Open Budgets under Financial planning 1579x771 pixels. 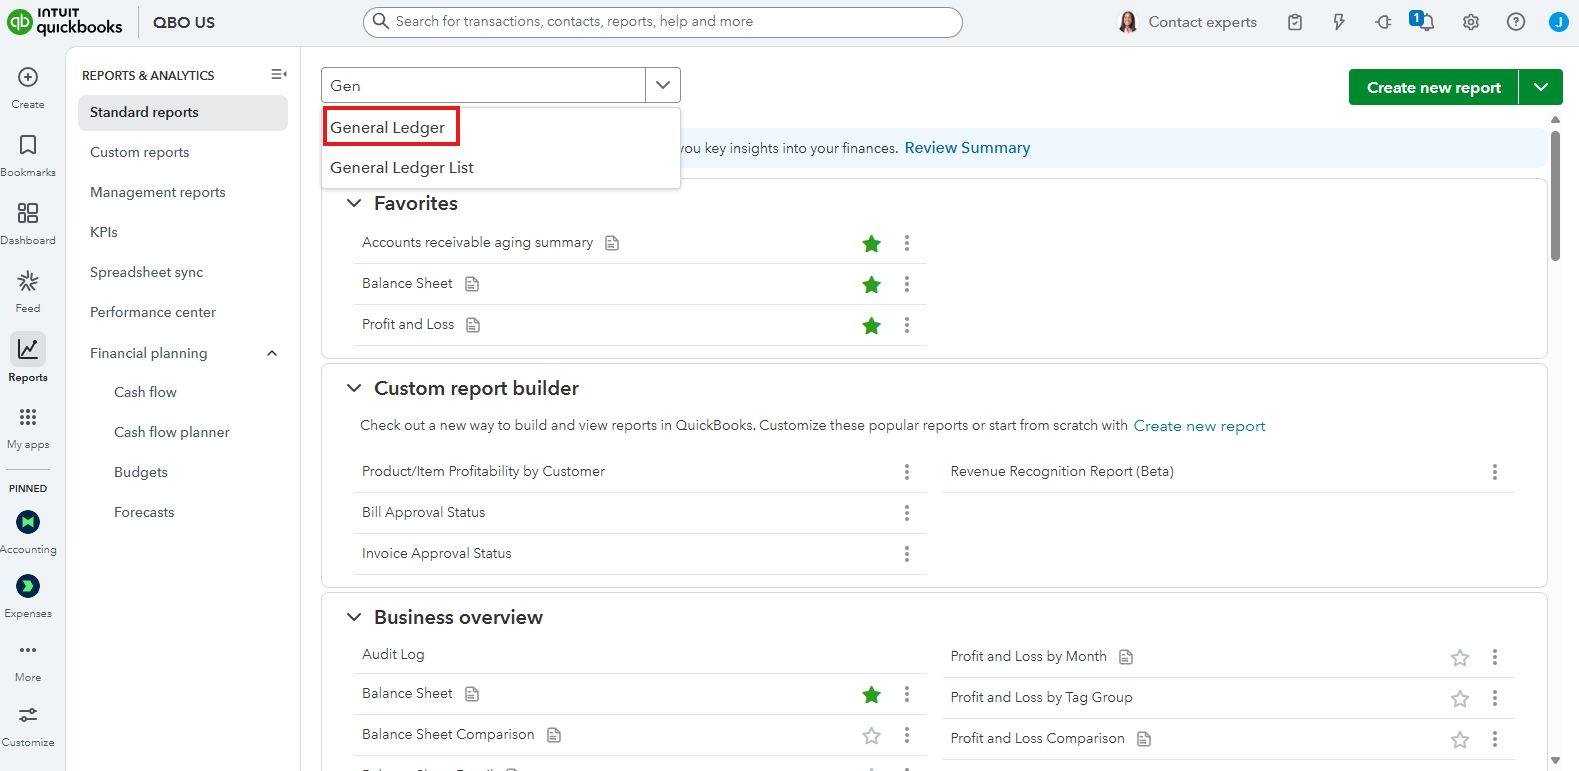point(141,472)
